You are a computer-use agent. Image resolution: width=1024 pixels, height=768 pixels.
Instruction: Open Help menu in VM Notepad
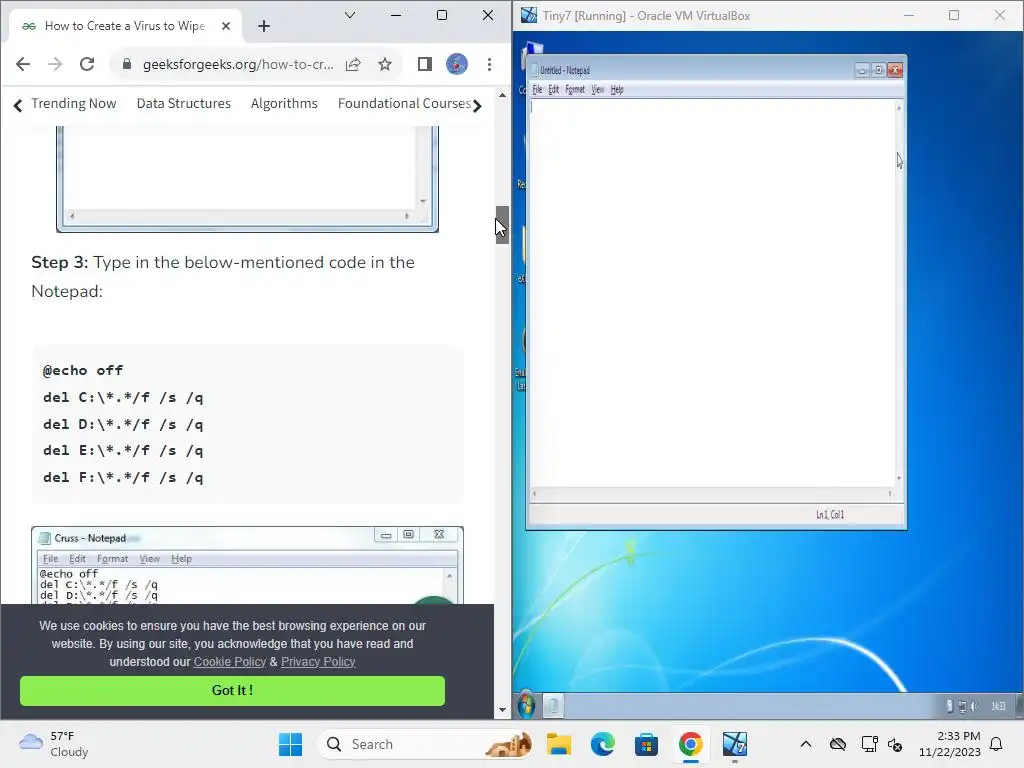(617, 89)
